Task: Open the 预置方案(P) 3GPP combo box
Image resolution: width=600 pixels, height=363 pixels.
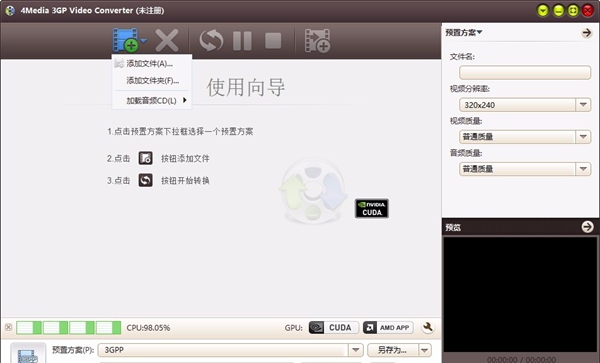Action: [x=230, y=350]
